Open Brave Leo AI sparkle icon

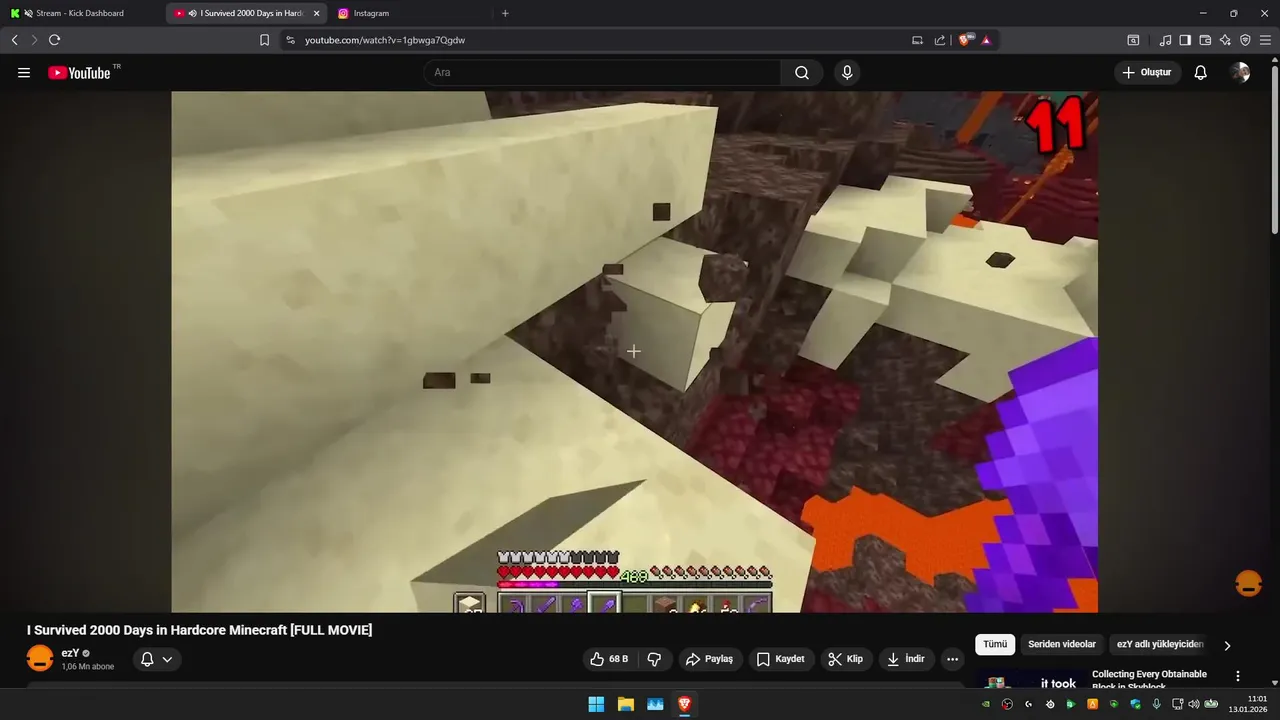[x=1225, y=40]
